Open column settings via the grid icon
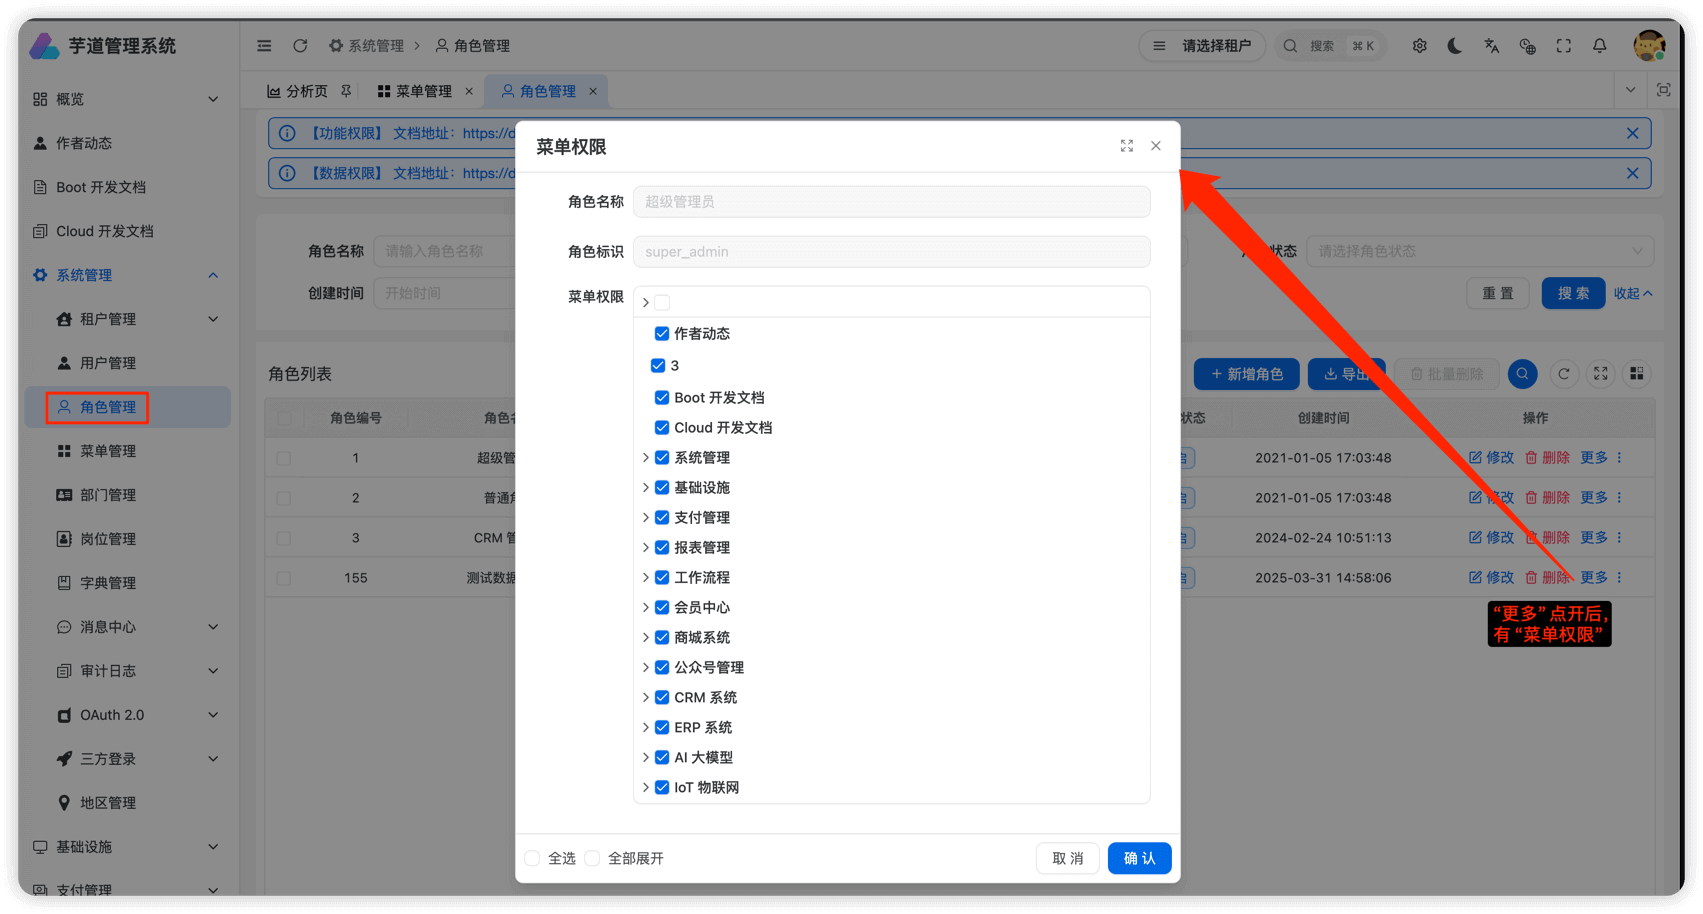 click(1637, 373)
